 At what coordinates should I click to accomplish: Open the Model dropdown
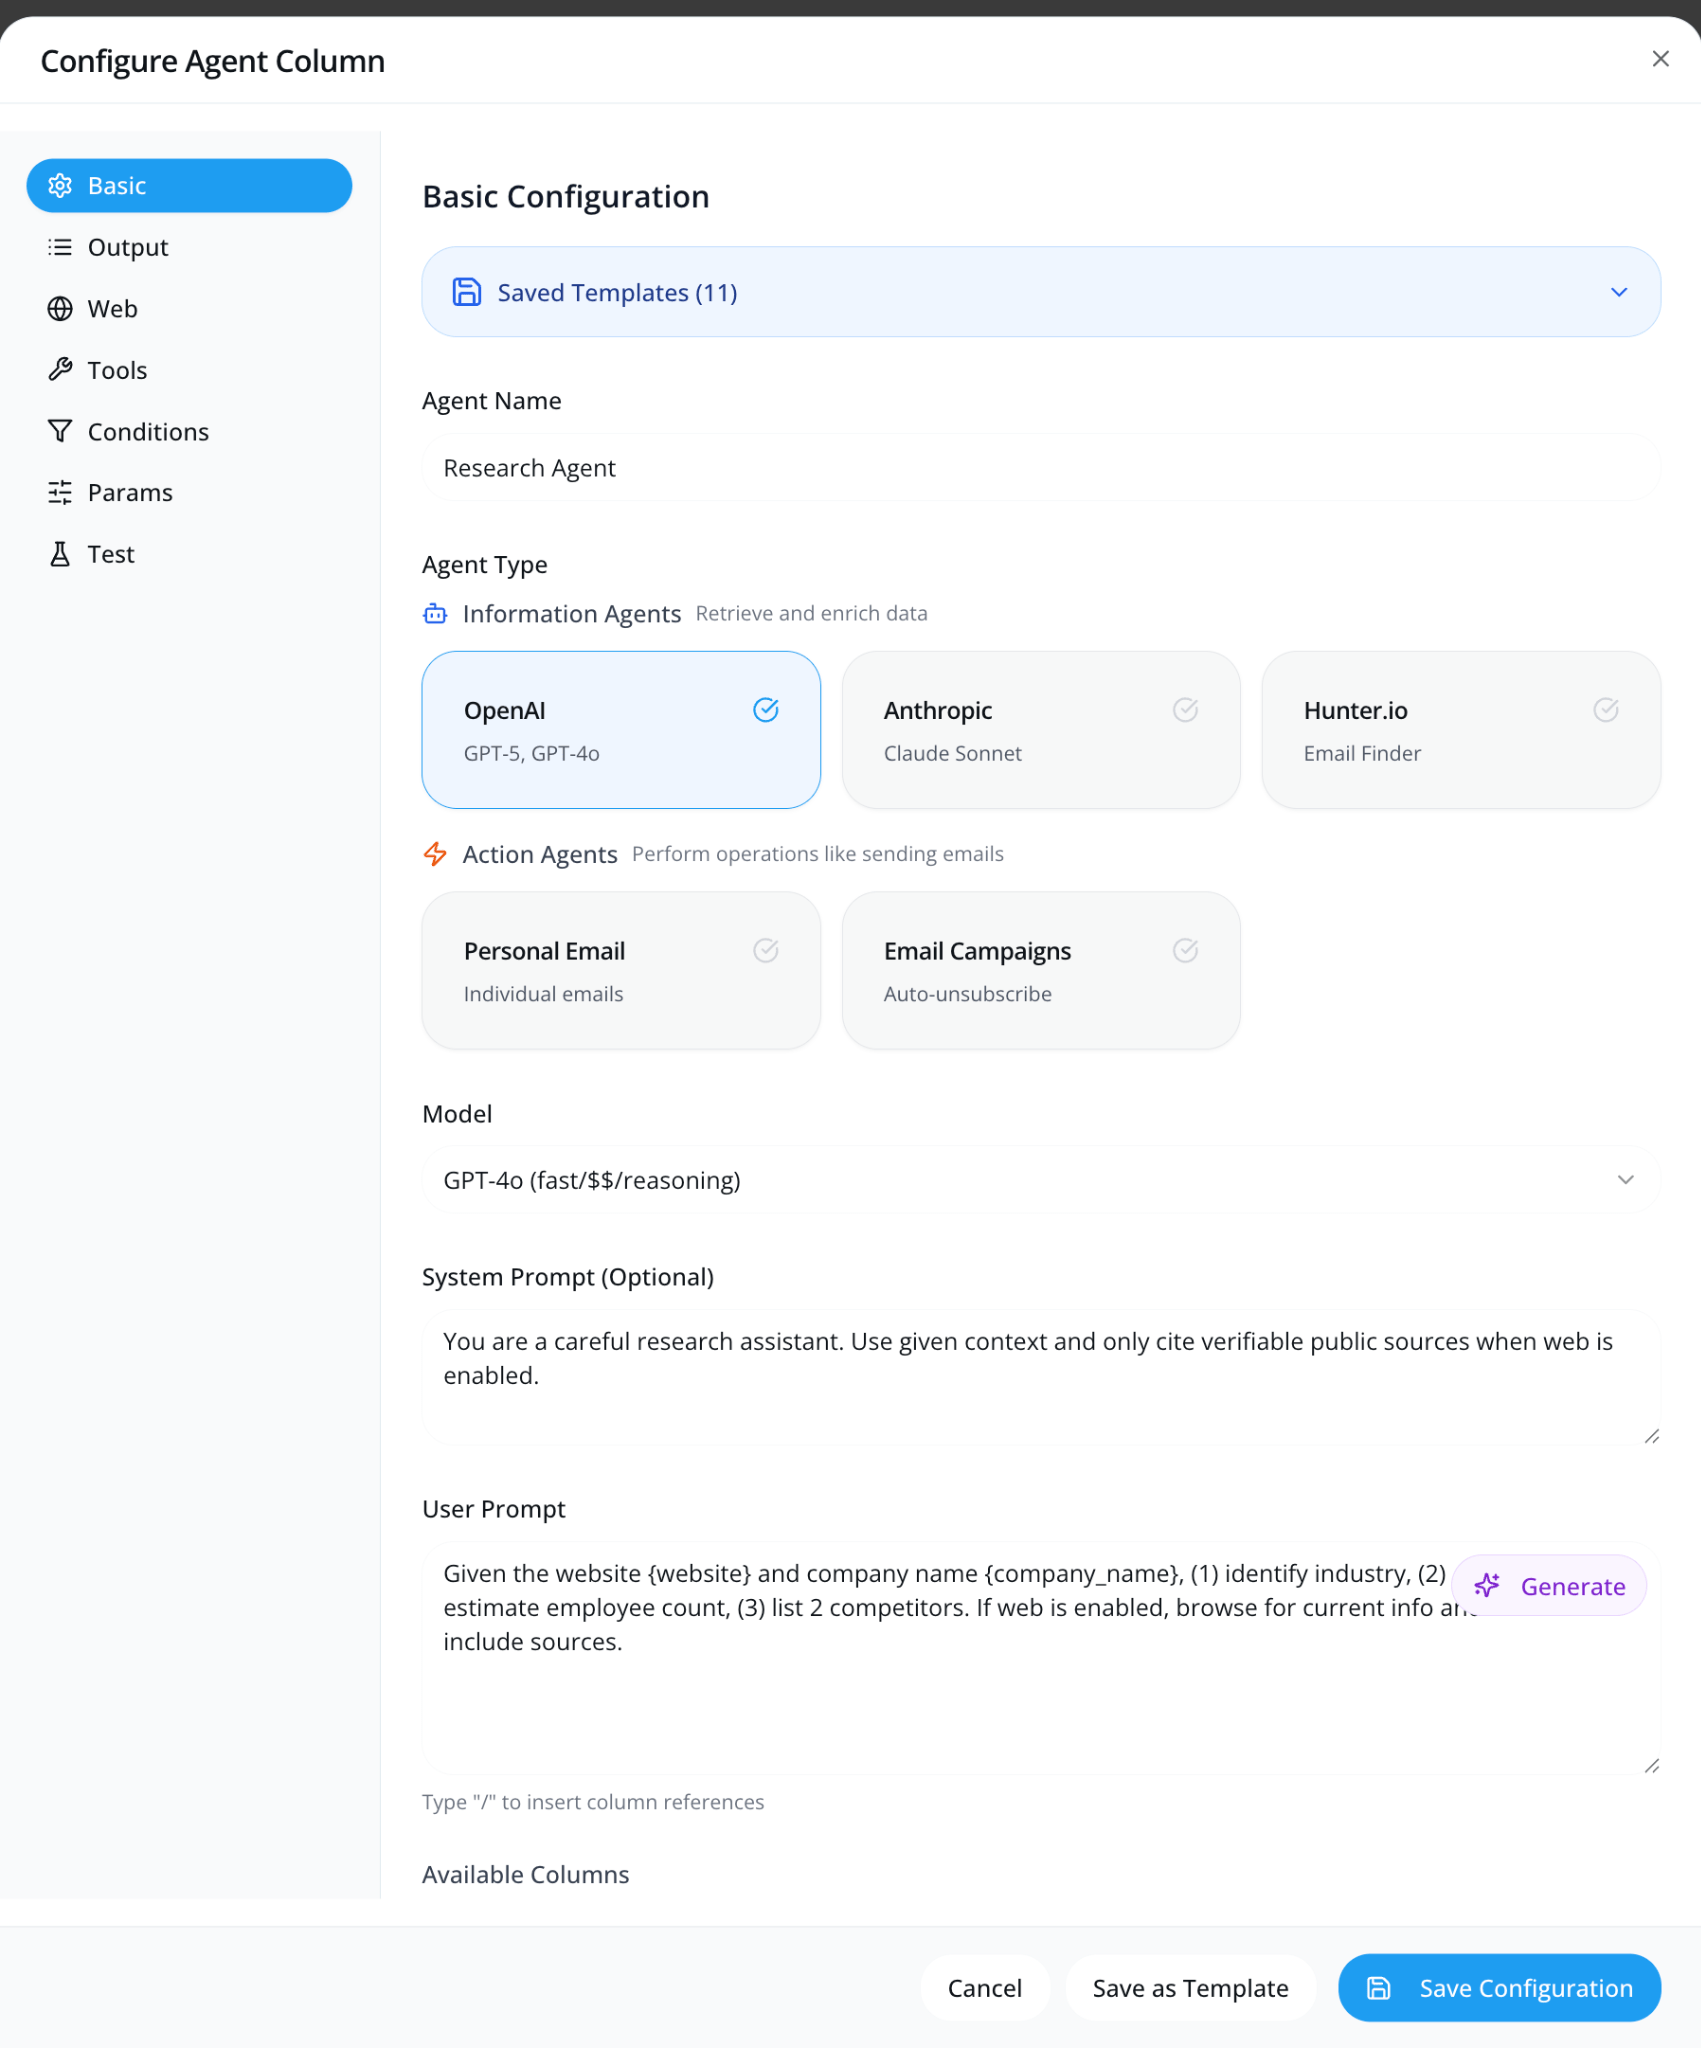tap(1040, 1180)
